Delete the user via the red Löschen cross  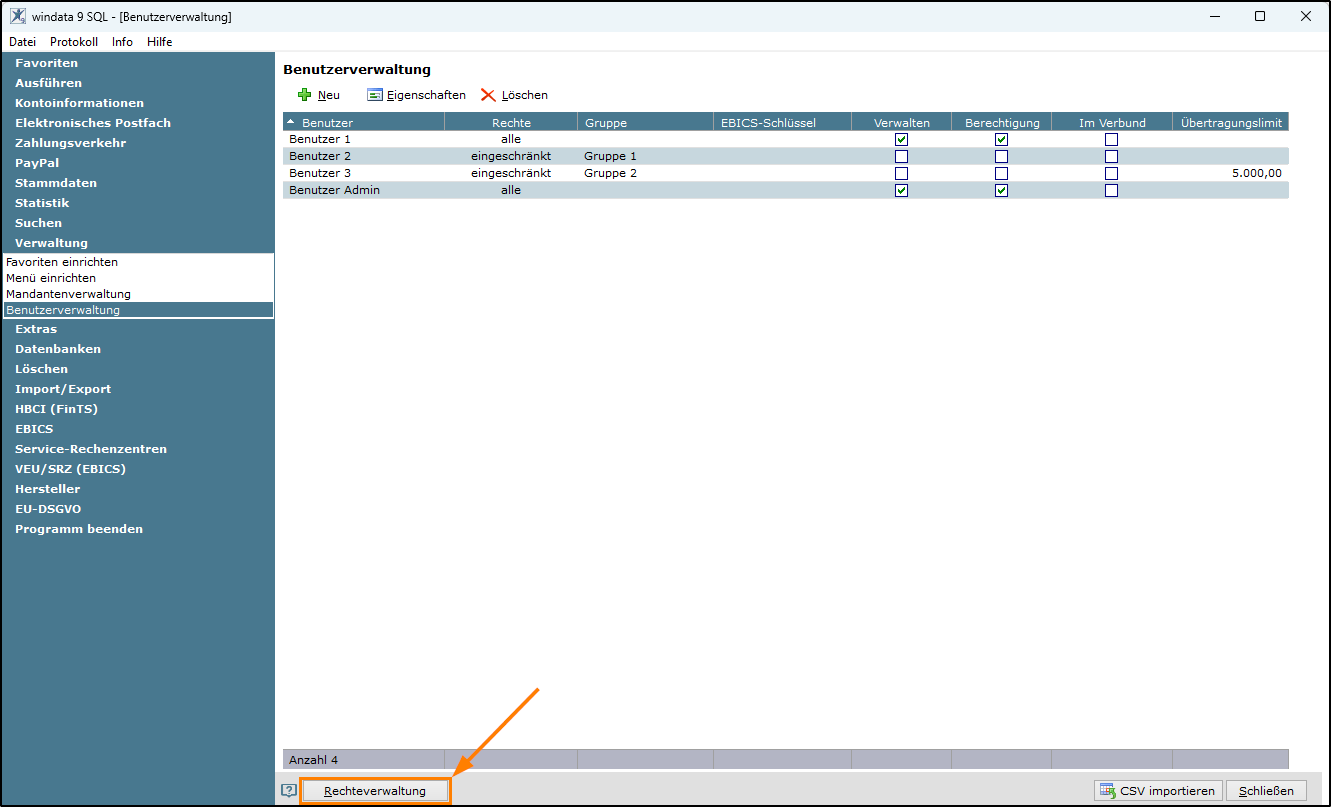(x=514, y=95)
